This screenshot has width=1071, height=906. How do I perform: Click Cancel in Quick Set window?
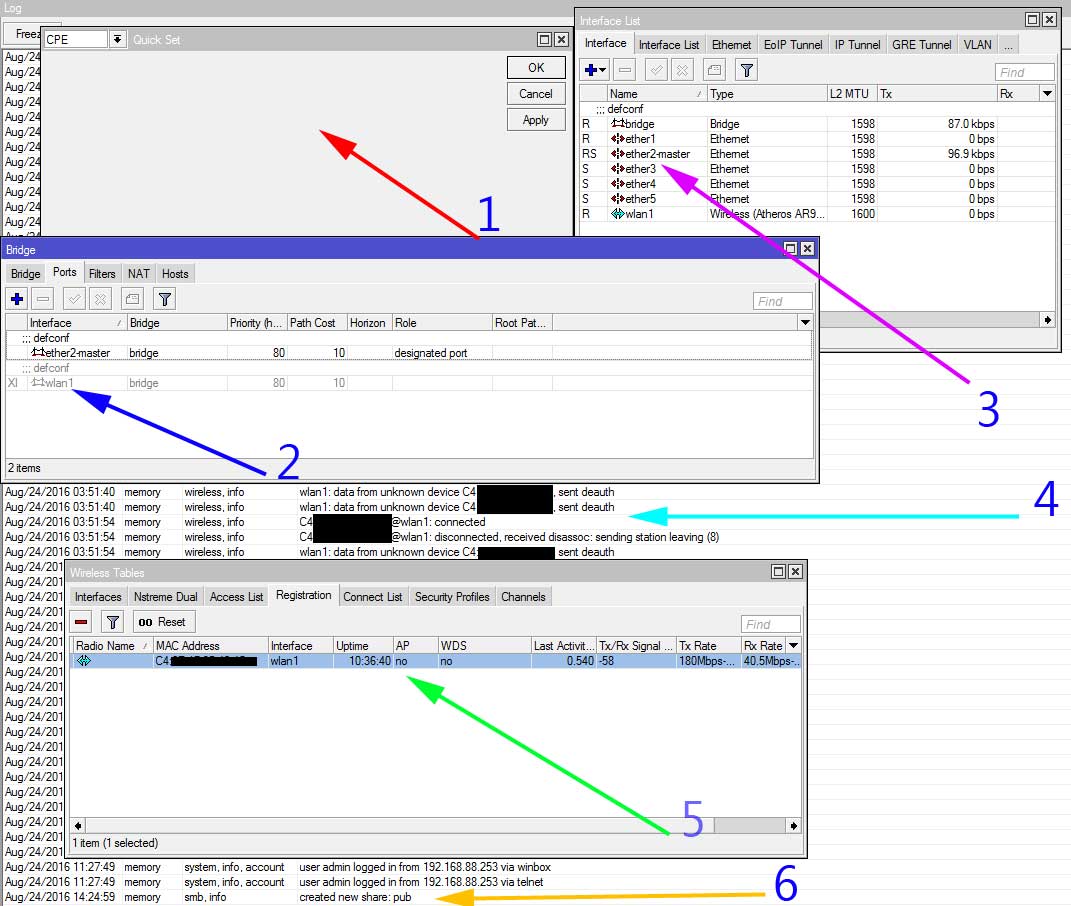click(x=536, y=94)
